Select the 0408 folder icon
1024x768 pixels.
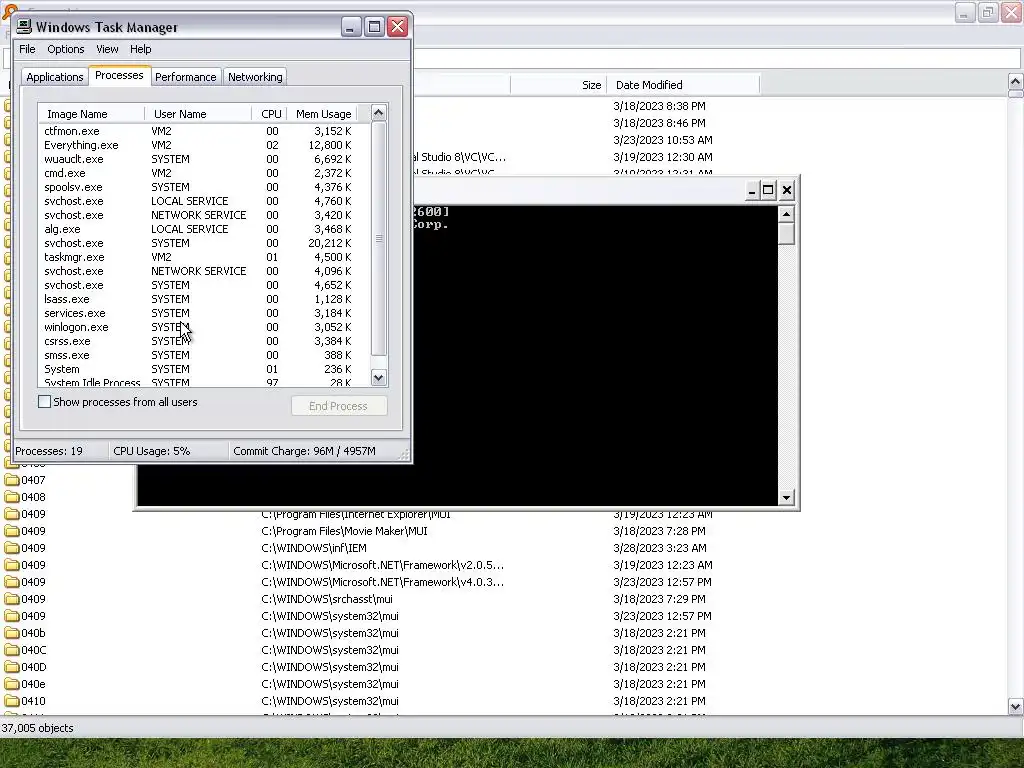tap(12, 497)
